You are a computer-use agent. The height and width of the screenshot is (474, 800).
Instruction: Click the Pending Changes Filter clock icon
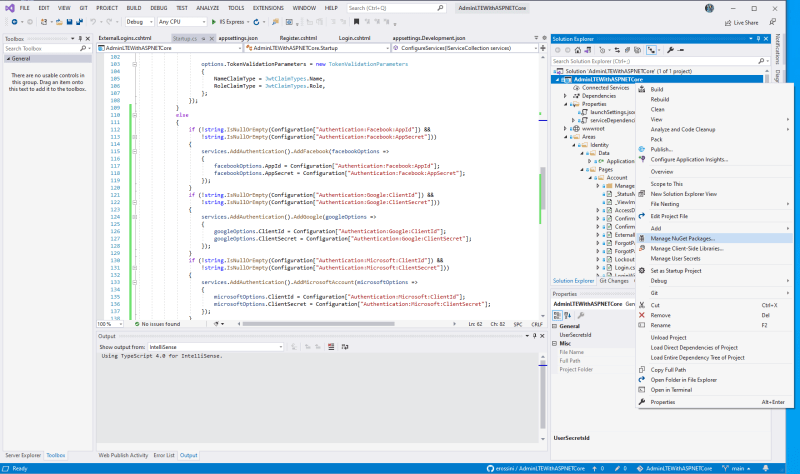pos(602,50)
